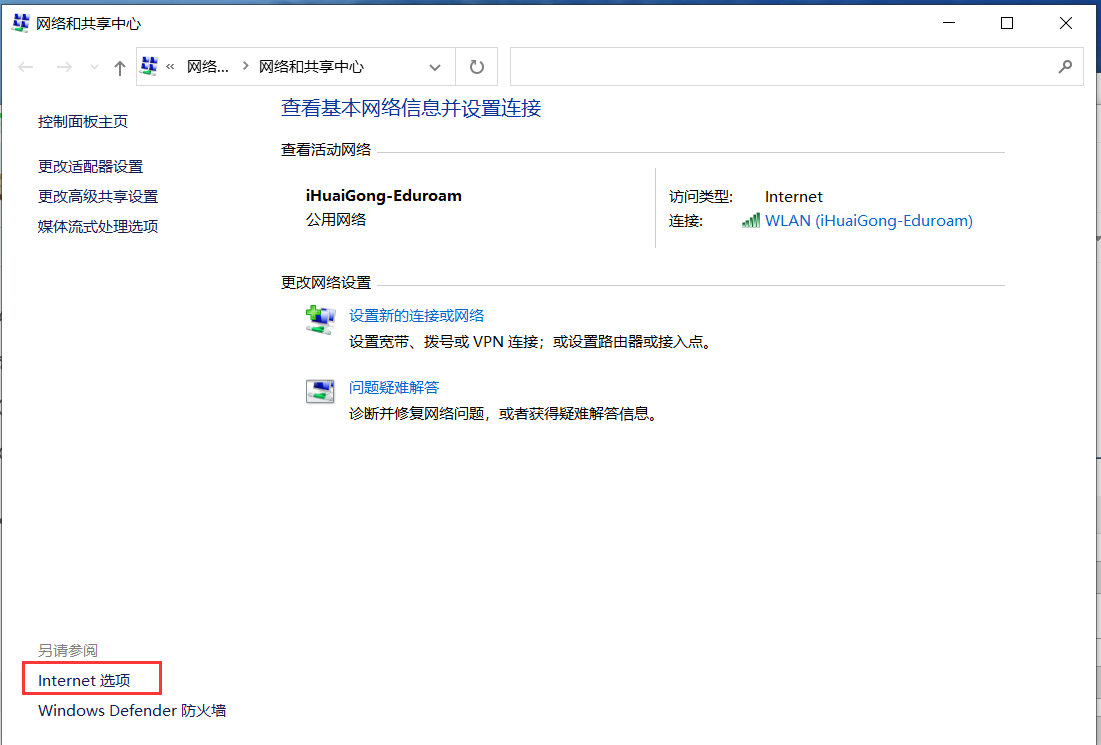
Task: Expand the « breadcrumb overflow chevron
Action: 171,67
